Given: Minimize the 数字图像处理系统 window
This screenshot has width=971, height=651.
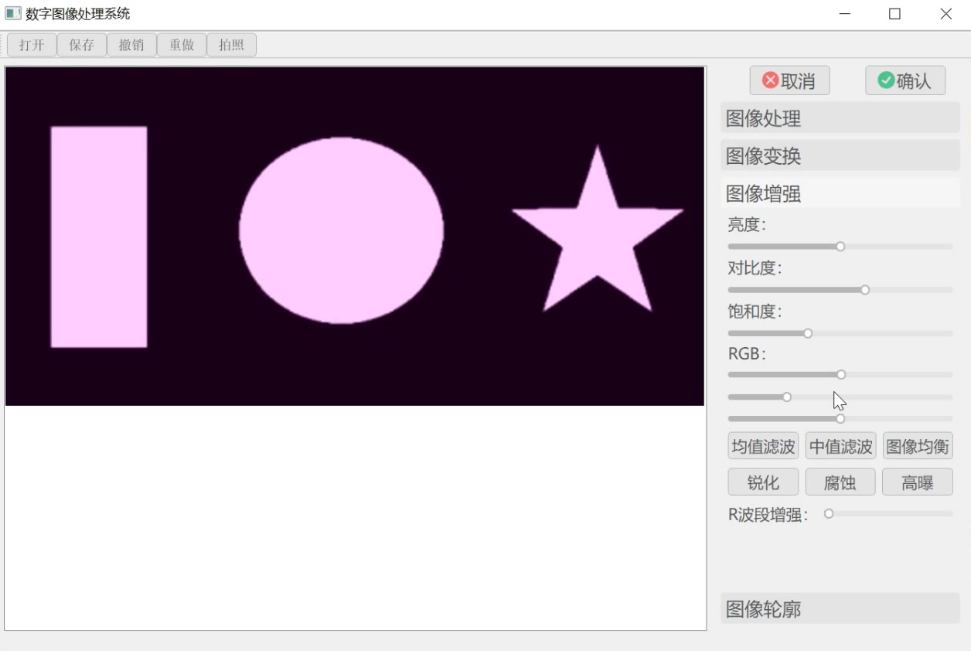Looking at the screenshot, I should tap(845, 14).
